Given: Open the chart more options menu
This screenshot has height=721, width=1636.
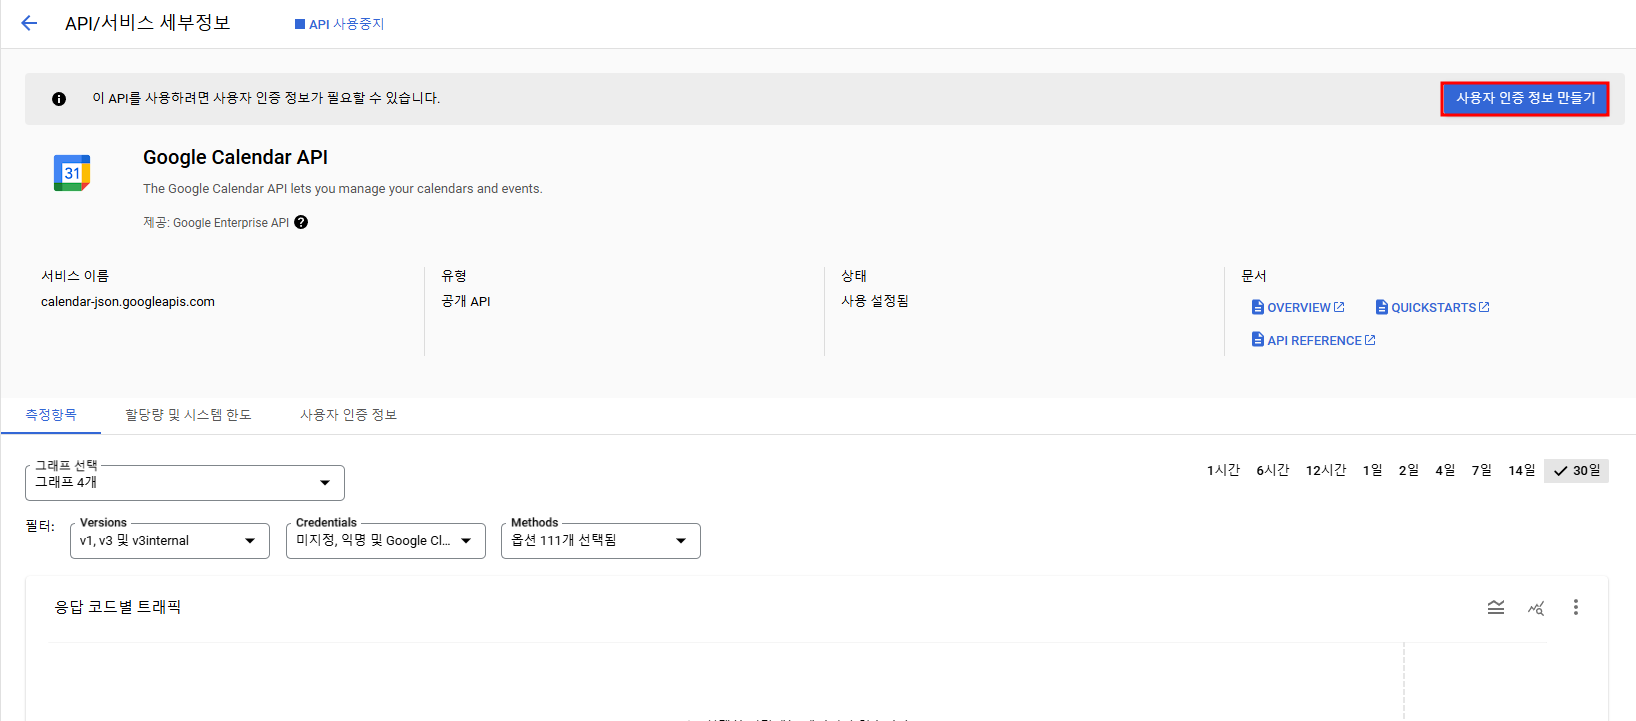Looking at the screenshot, I should (x=1576, y=607).
